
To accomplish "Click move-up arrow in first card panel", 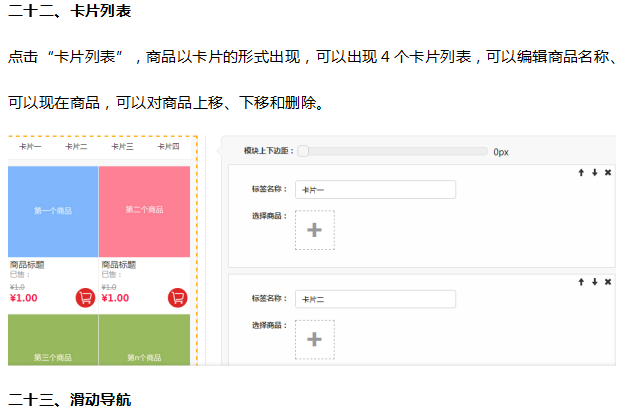I will (581, 172).
